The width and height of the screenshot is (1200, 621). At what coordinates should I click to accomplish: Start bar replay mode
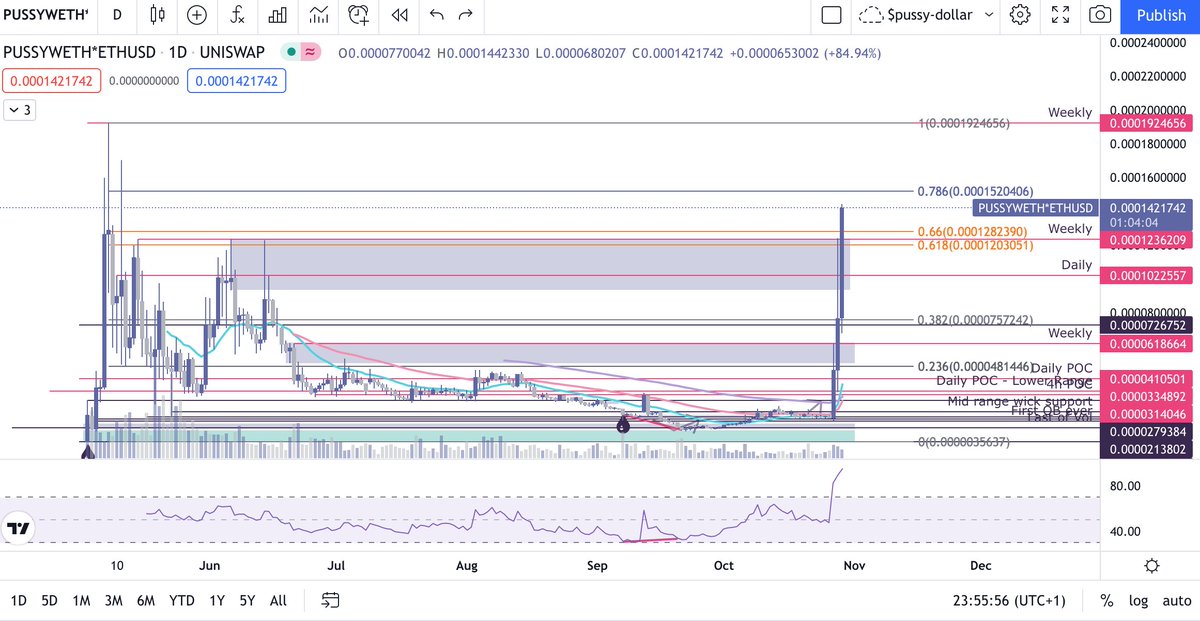pos(399,15)
